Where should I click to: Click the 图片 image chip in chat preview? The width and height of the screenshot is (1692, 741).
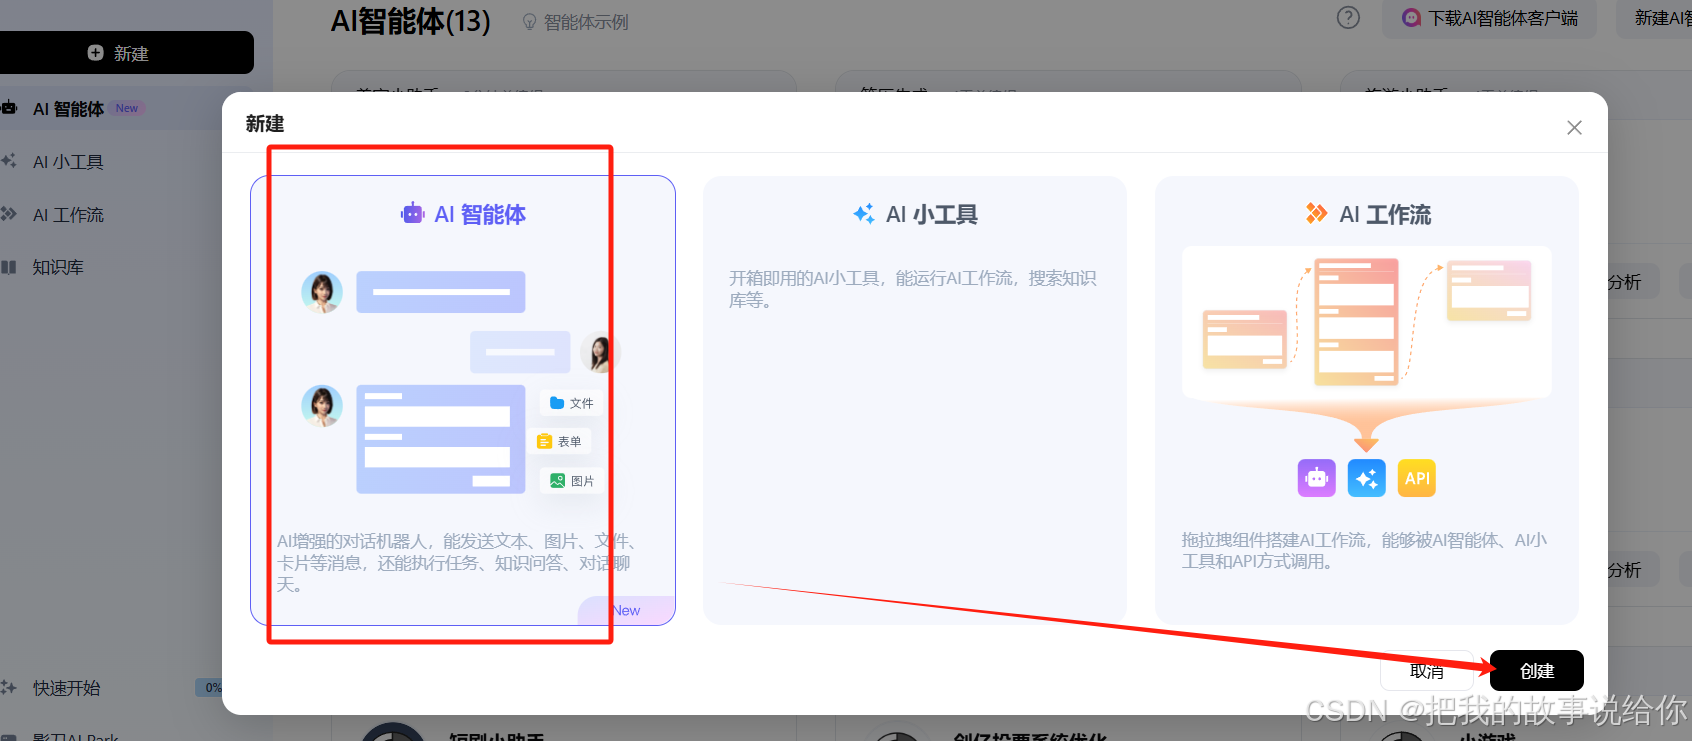tap(572, 481)
